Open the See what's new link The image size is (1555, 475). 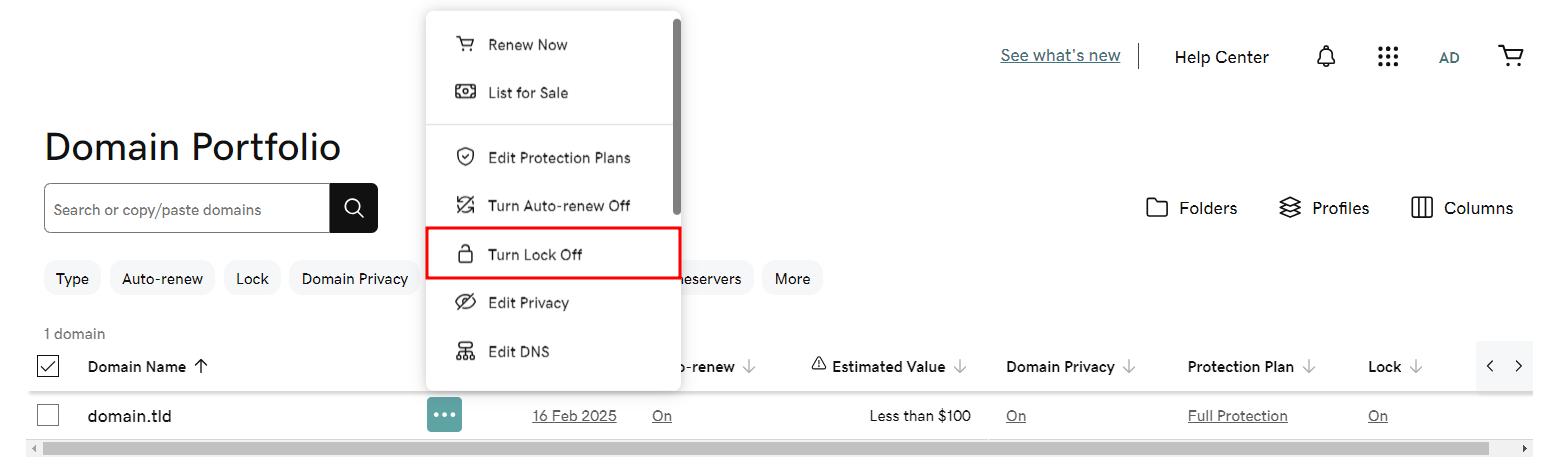tap(1060, 56)
